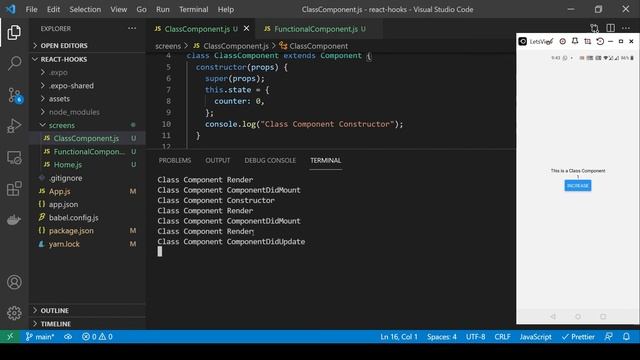Click the feedback icon in status bar

609,337
